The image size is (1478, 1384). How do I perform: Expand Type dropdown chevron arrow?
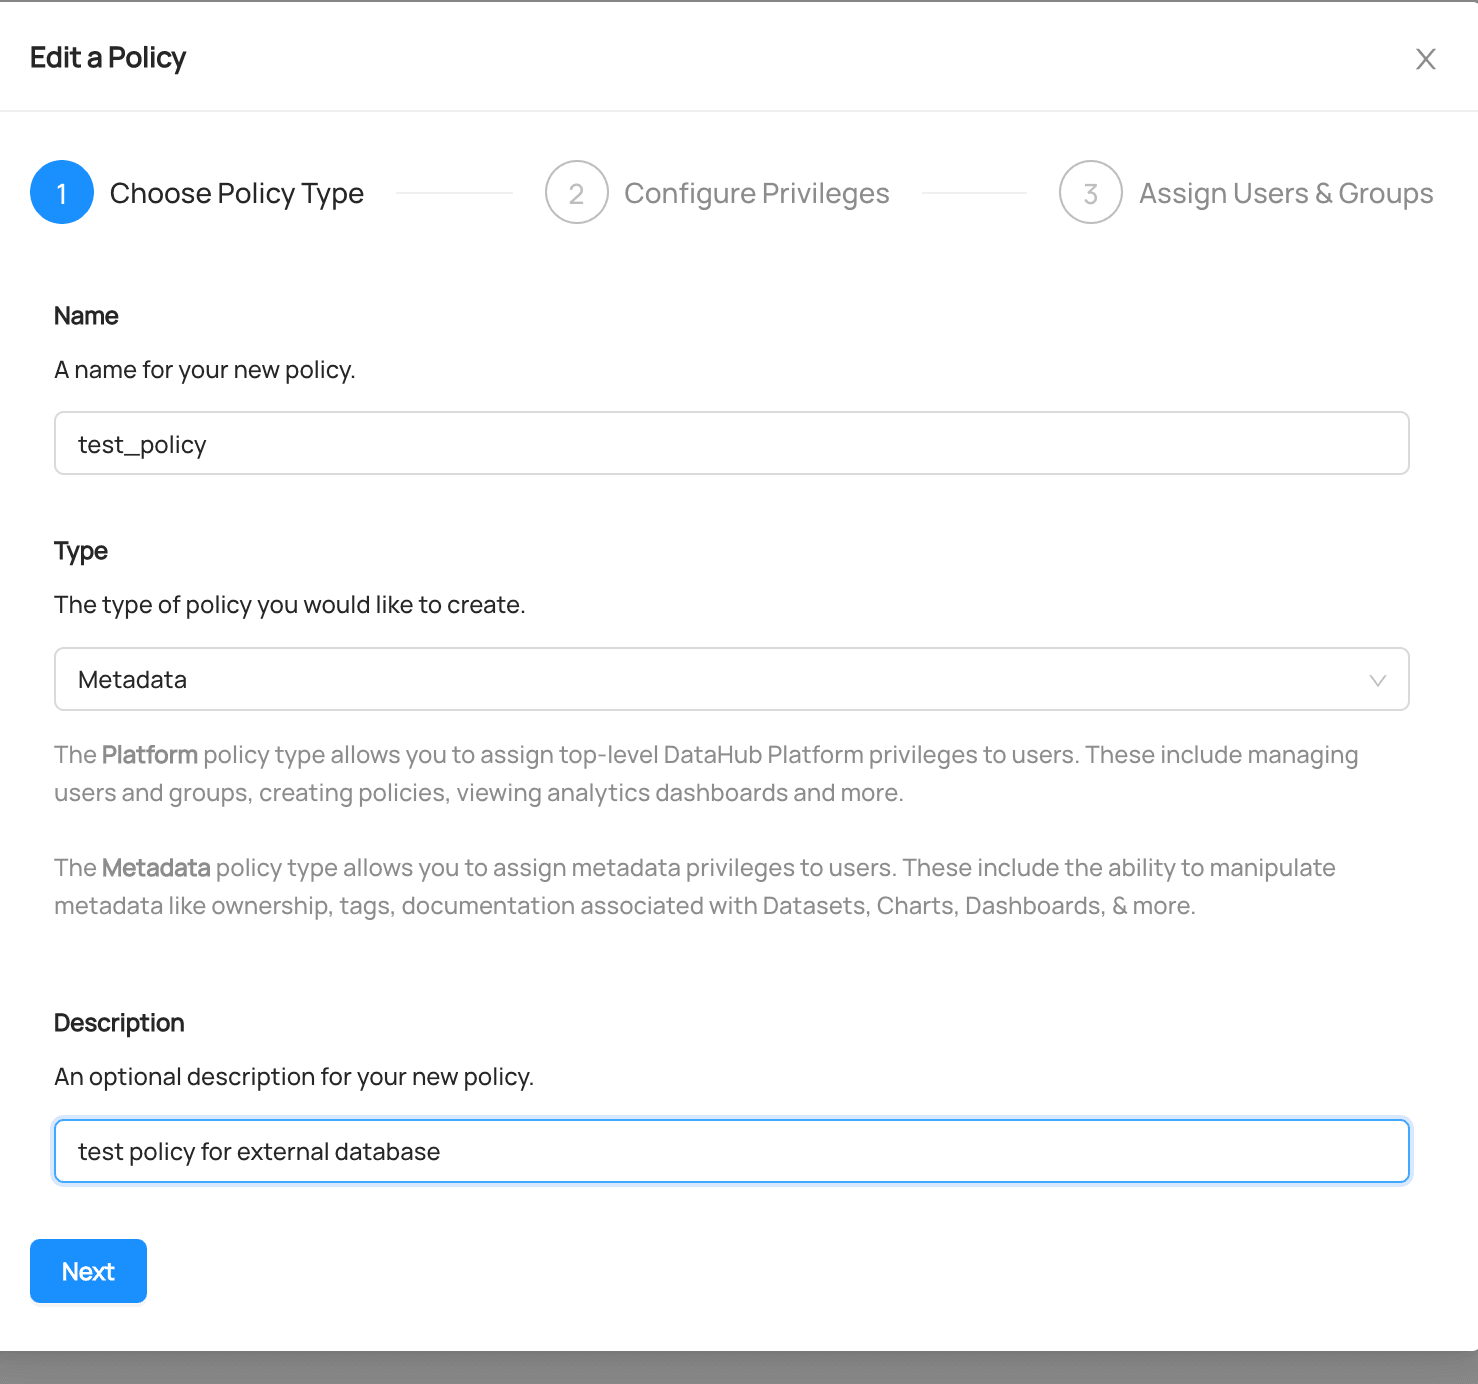(1378, 680)
